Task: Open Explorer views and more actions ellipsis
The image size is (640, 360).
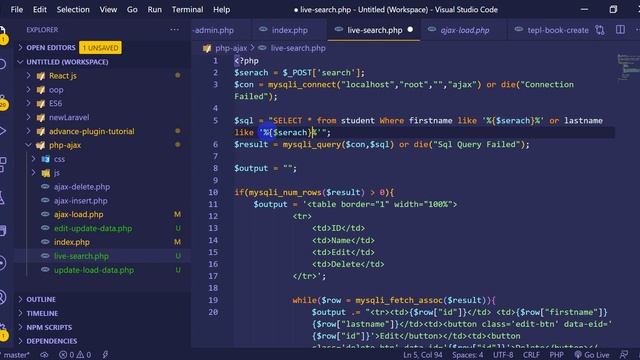Action: 174,29
